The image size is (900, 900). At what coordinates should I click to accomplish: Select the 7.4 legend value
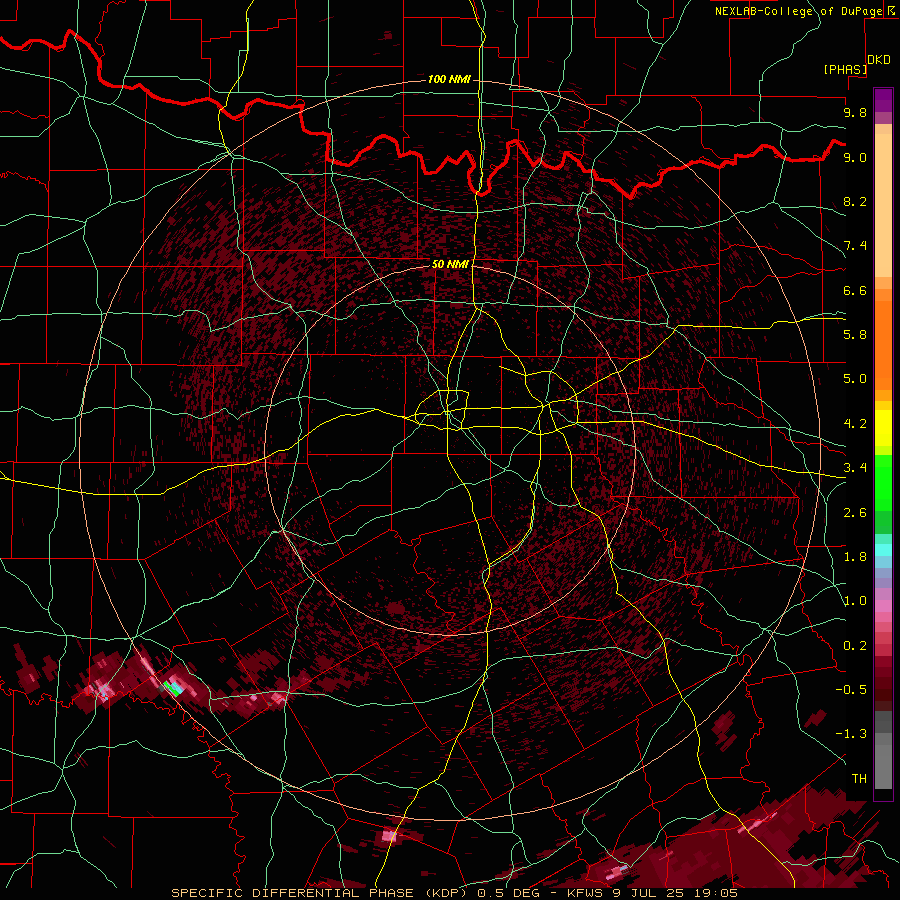[x=855, y=246]
